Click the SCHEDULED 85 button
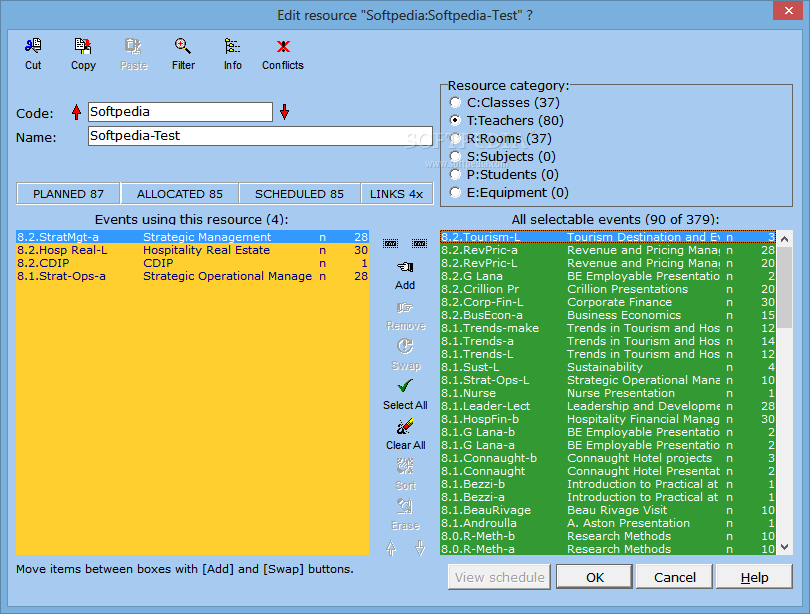Screen dimensions: 810x614 pyautogui.click(x=300, y=194)
